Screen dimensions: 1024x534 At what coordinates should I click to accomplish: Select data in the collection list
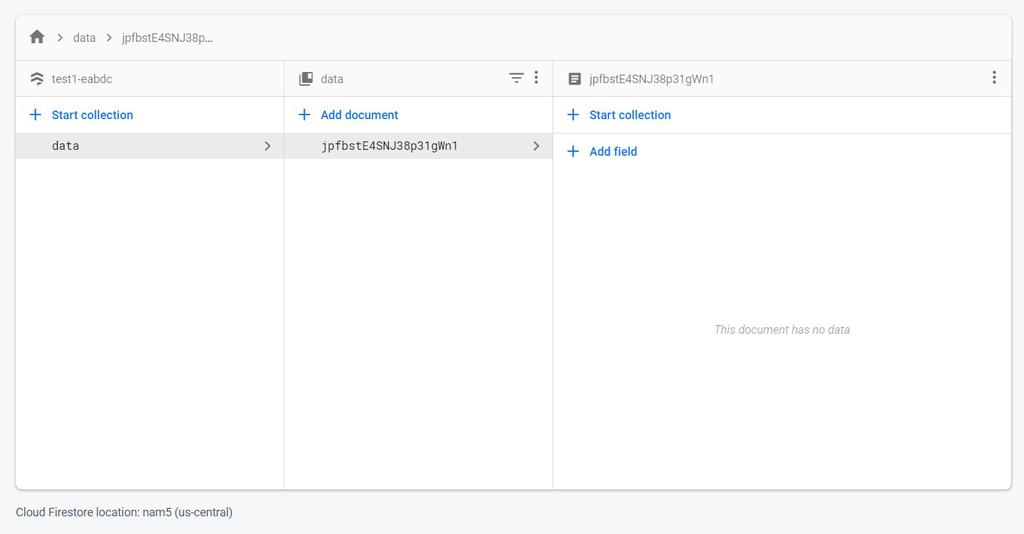pyautogui.click(x=66, y=146)
